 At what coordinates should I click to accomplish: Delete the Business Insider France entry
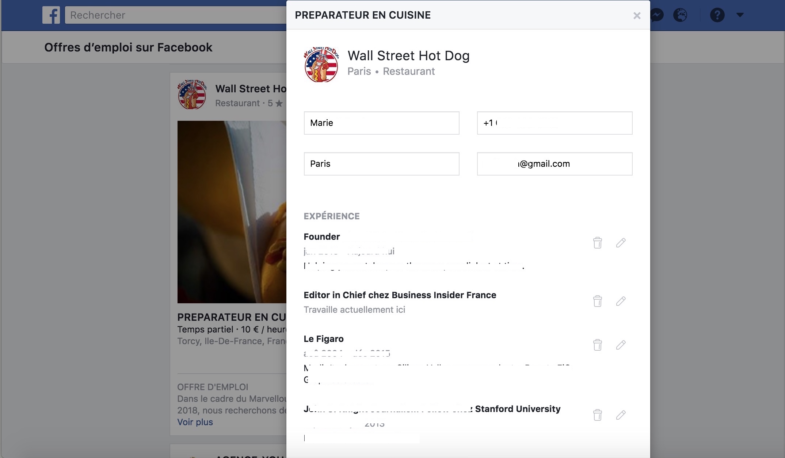(x=597, y=301)
